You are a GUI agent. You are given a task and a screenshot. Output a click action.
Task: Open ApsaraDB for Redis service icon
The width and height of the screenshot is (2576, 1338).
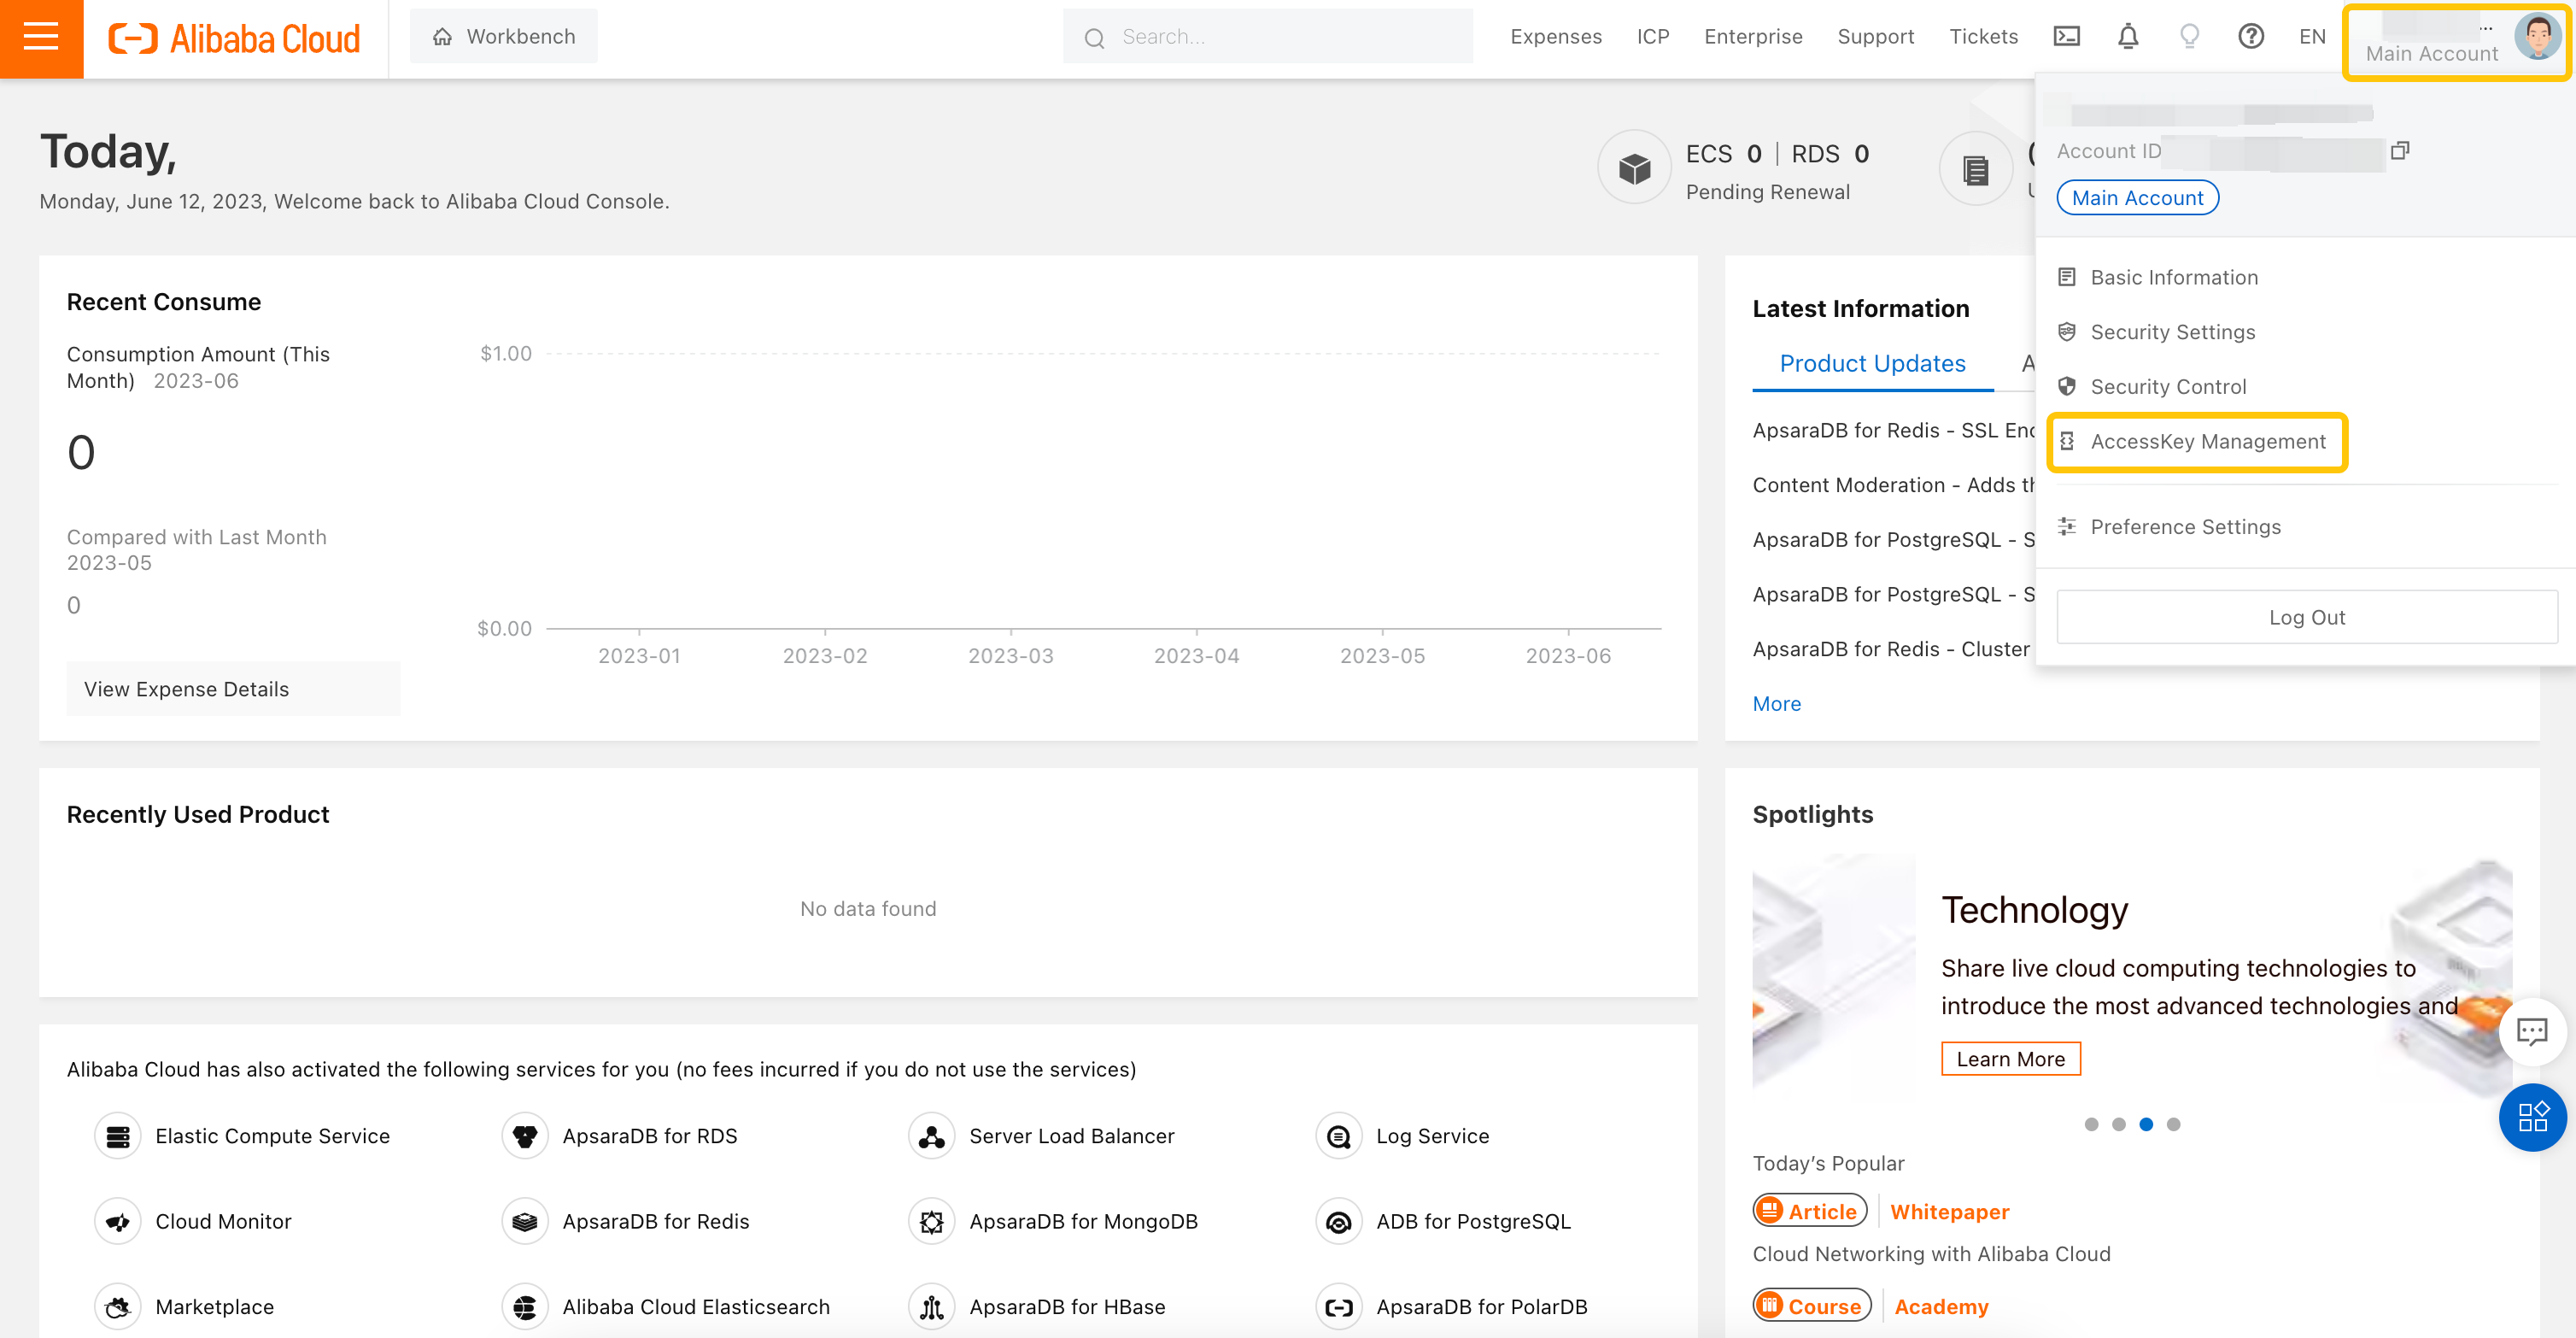pyautogui.click(x=525, y=1221)
